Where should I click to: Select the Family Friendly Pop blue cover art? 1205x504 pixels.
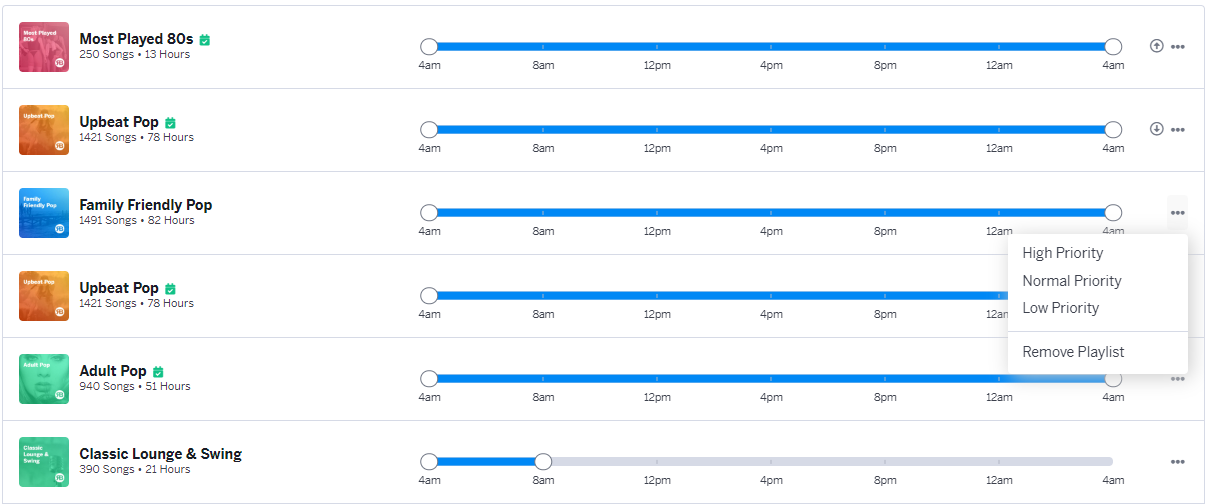click(x=44, y=213)
